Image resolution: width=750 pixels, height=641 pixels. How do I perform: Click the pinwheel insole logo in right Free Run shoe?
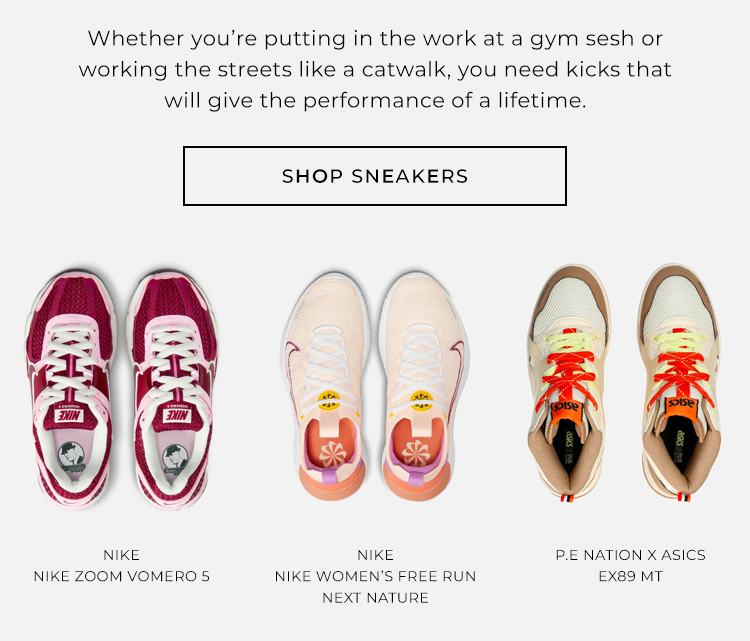pos(416,453)
